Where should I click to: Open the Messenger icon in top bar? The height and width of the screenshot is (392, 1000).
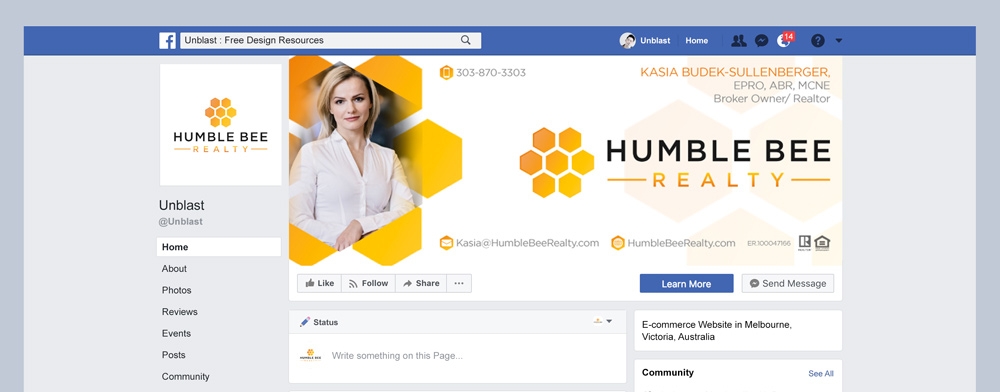(761, 41)
